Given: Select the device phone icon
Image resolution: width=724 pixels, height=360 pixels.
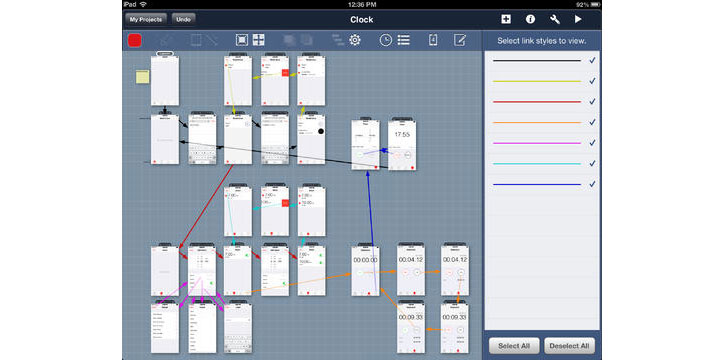Looking at the screenshot, I should (433, 40).
